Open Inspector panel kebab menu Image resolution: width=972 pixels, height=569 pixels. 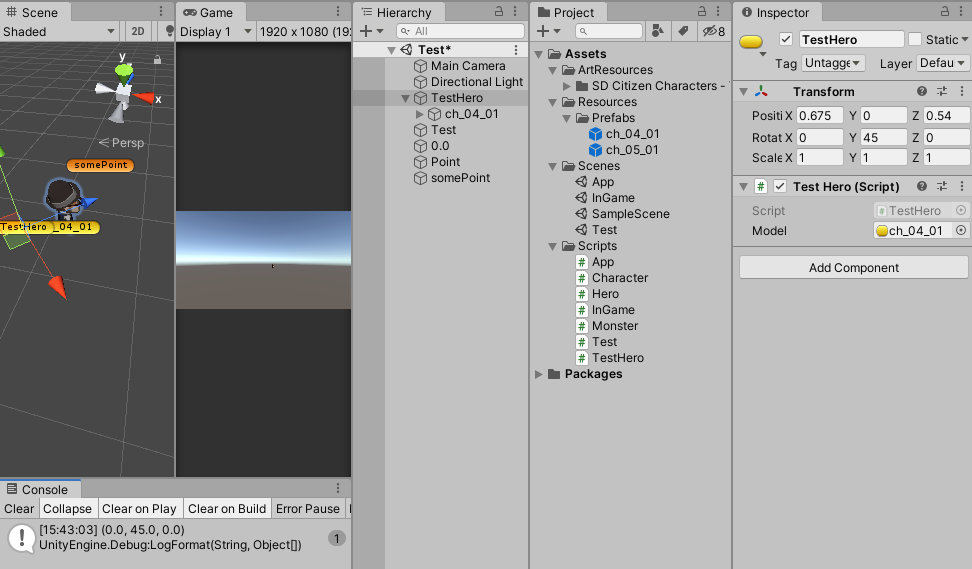(961, 11)
